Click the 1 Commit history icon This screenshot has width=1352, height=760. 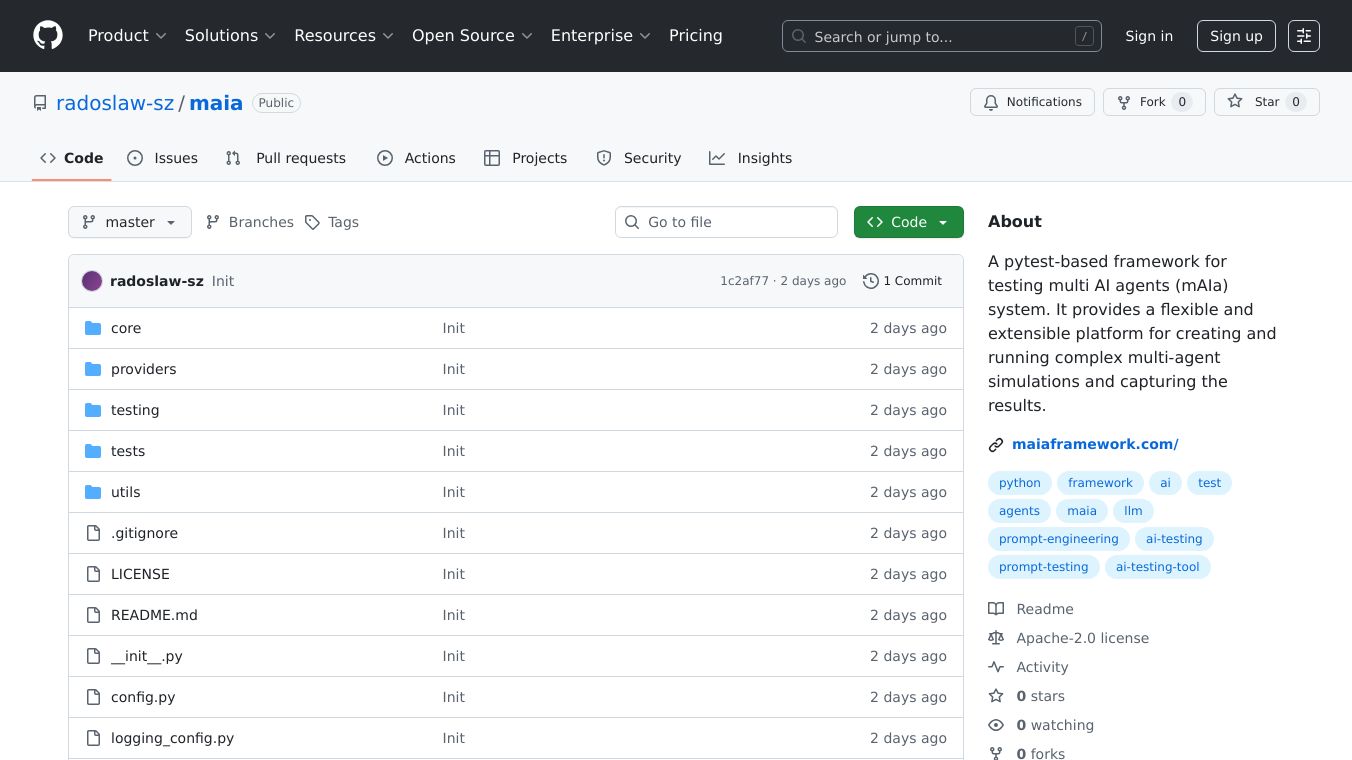tap(871, 281)
